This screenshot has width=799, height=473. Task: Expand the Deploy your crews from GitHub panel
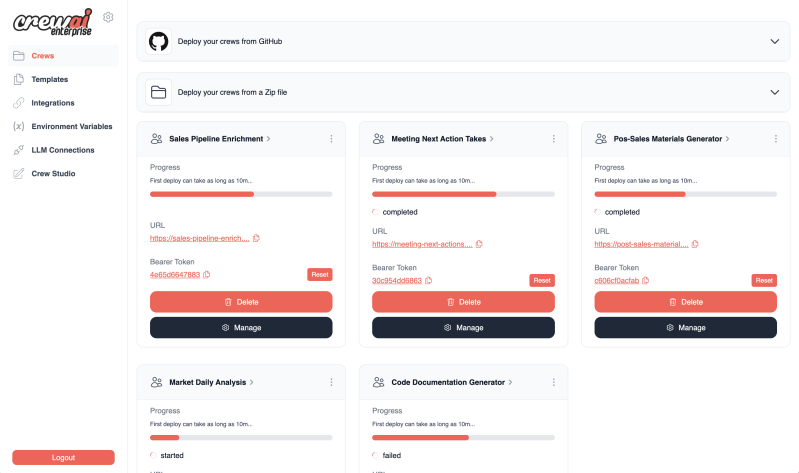pyautogui.click(x=775, y=41)
